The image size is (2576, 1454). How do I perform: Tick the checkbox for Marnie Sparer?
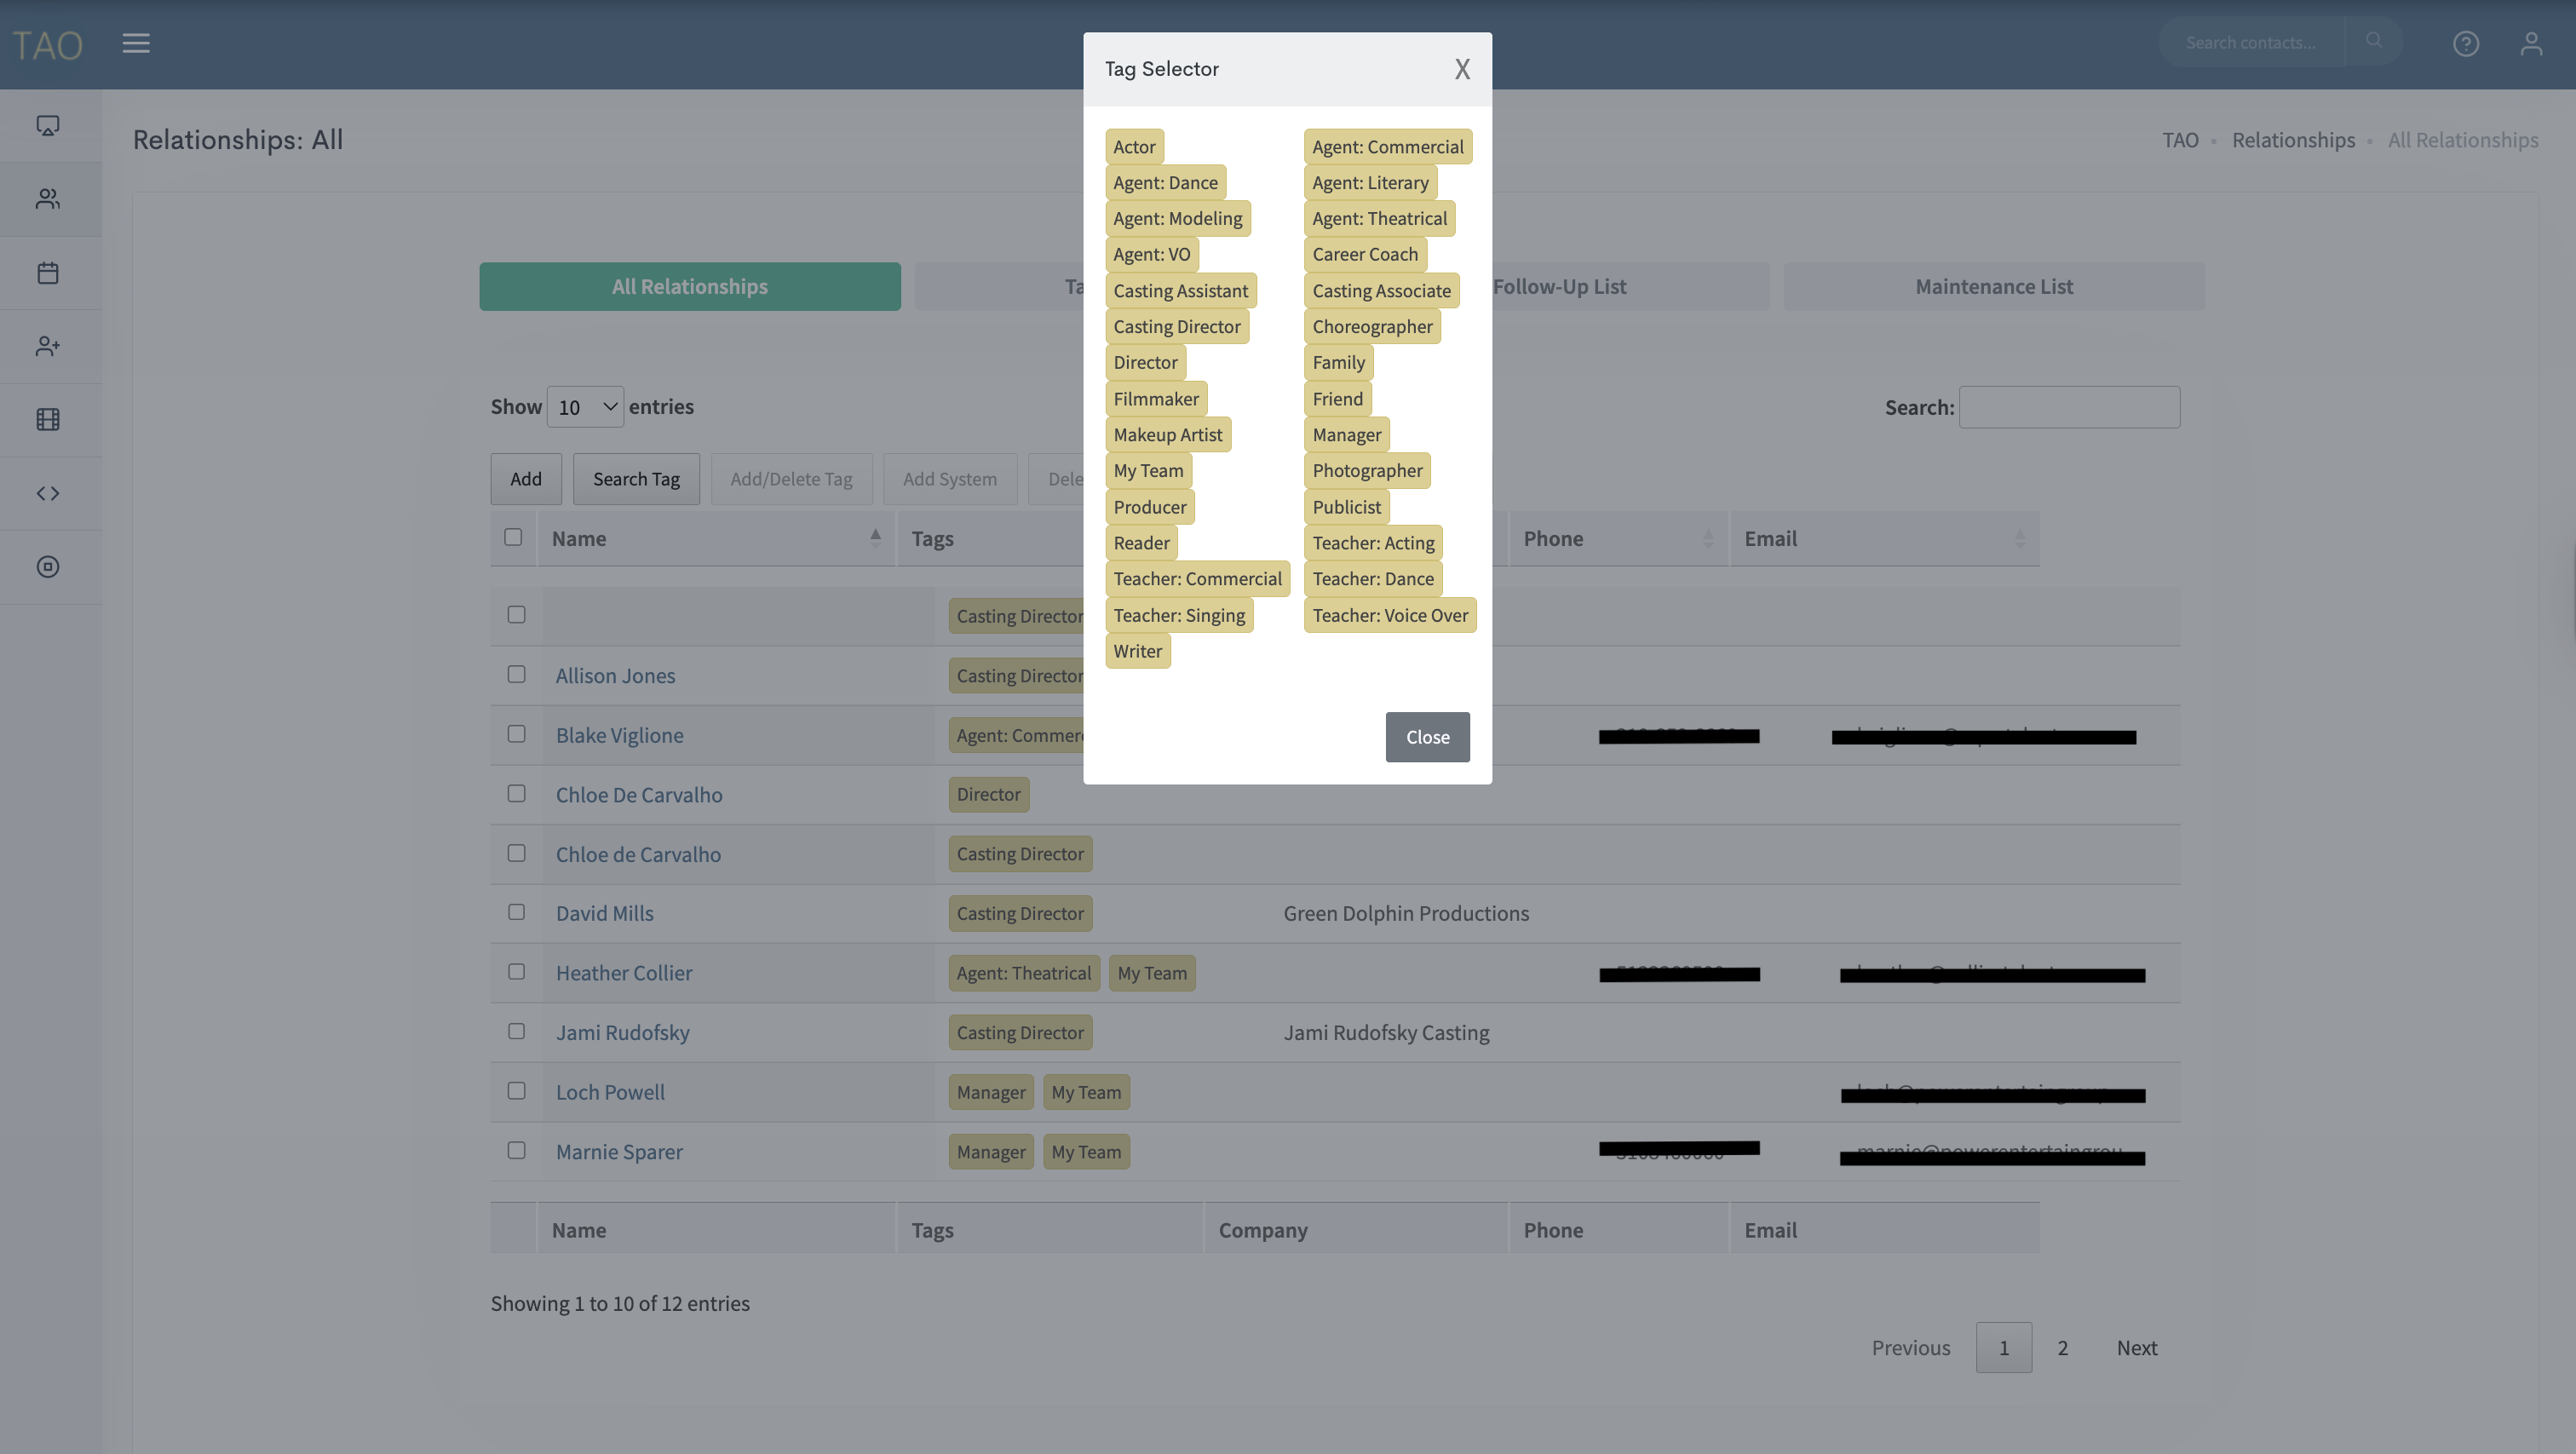[516, 1150]
